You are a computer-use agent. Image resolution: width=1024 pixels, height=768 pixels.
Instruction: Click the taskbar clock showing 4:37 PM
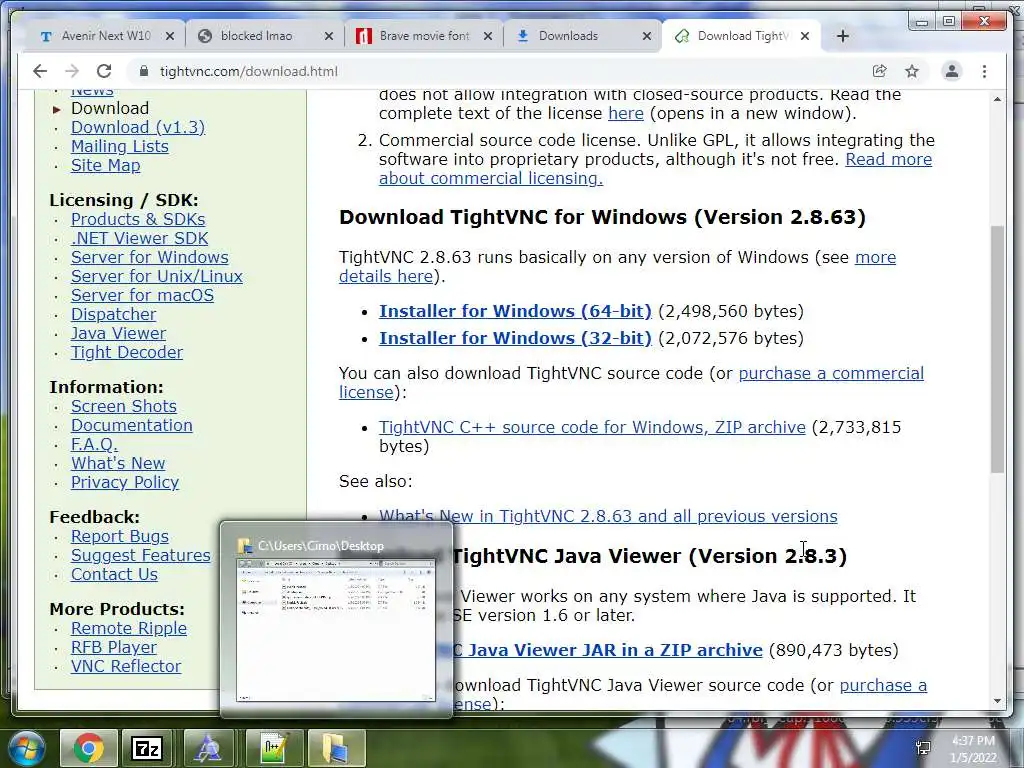[x=973, y=748]
